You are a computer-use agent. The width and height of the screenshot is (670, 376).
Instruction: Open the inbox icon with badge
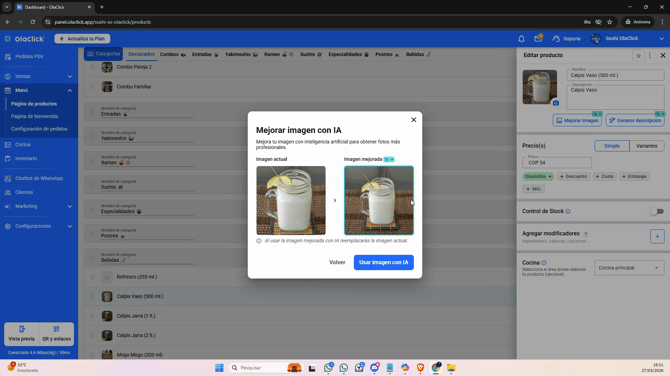pos(538,38)
